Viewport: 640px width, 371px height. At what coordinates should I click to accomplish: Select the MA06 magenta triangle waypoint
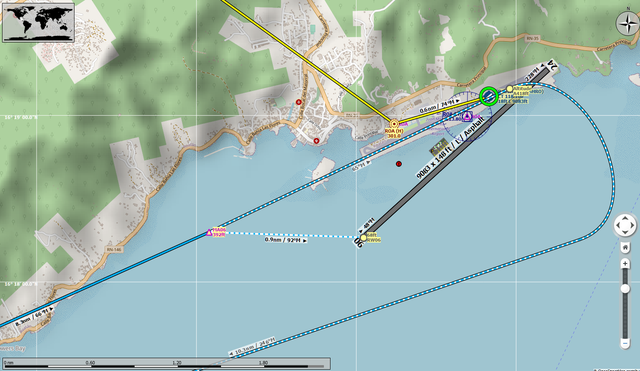[x=209, y=232]
